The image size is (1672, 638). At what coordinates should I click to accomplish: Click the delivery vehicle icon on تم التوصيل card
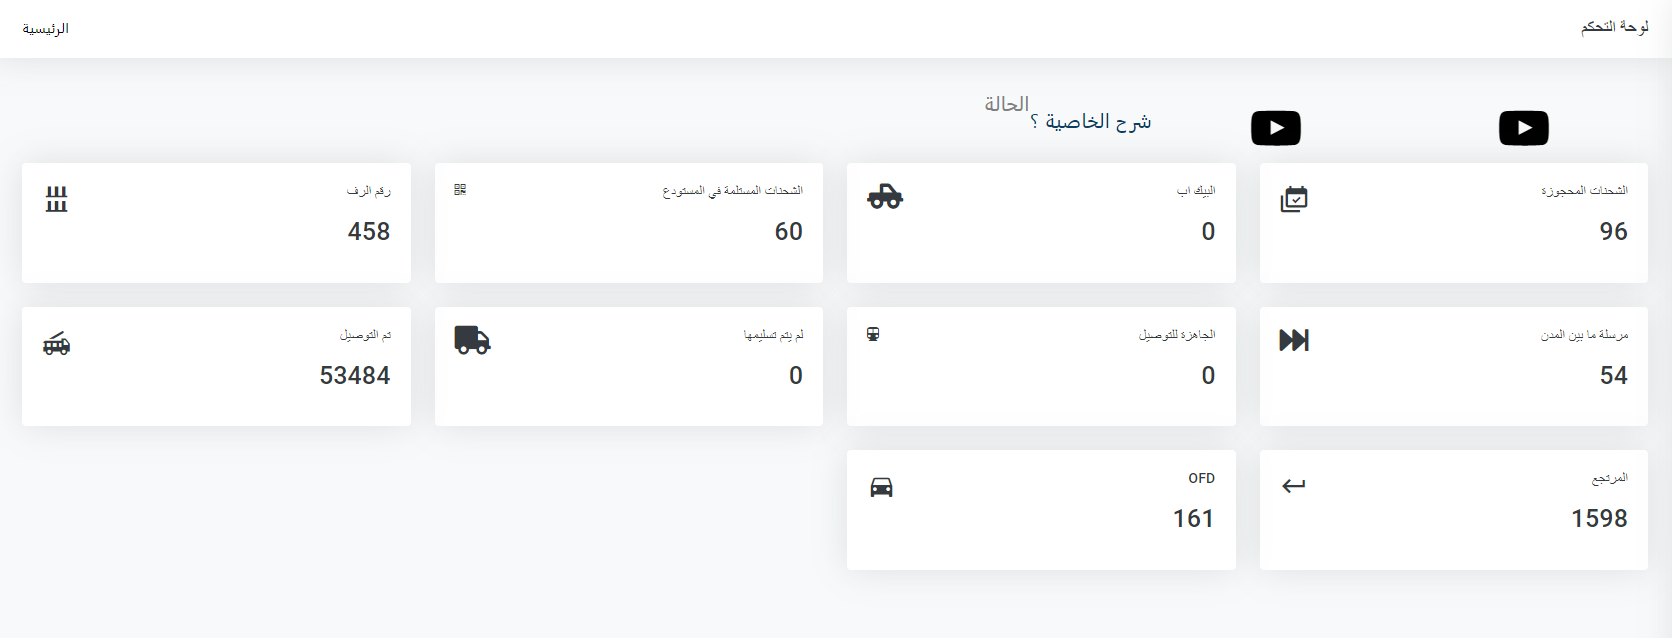[57, 344]
